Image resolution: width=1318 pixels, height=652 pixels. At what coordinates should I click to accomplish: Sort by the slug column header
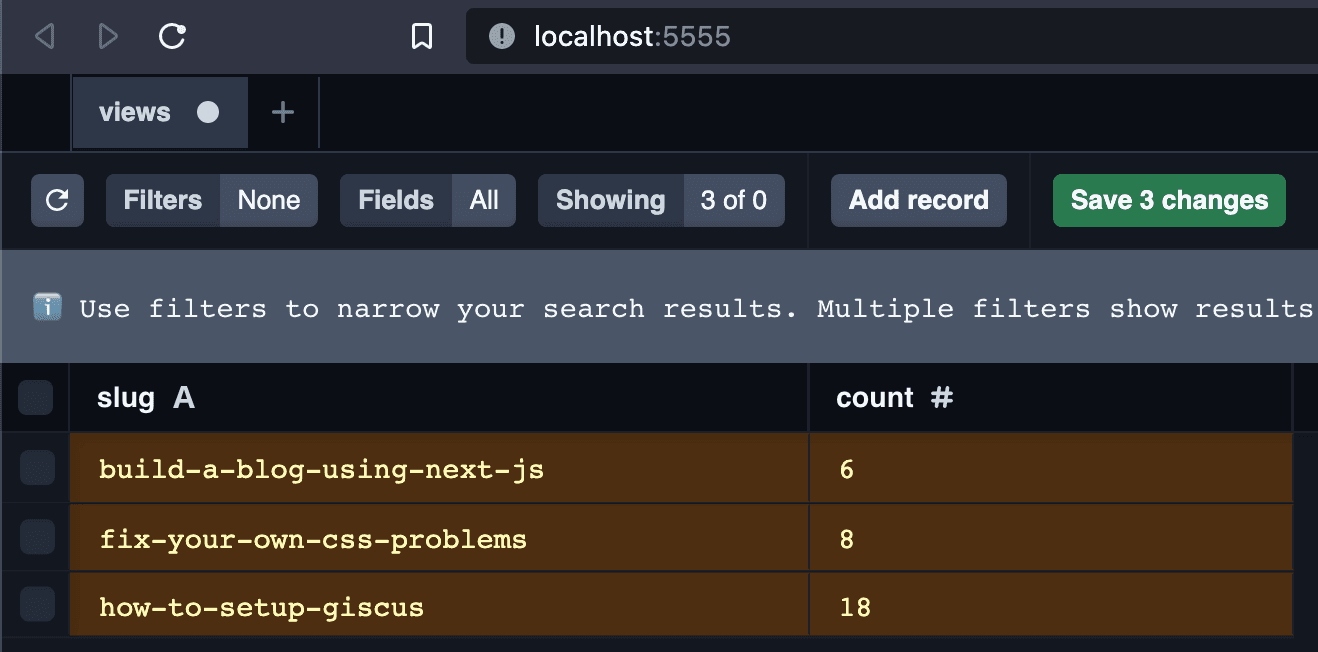tap(439, 398)
